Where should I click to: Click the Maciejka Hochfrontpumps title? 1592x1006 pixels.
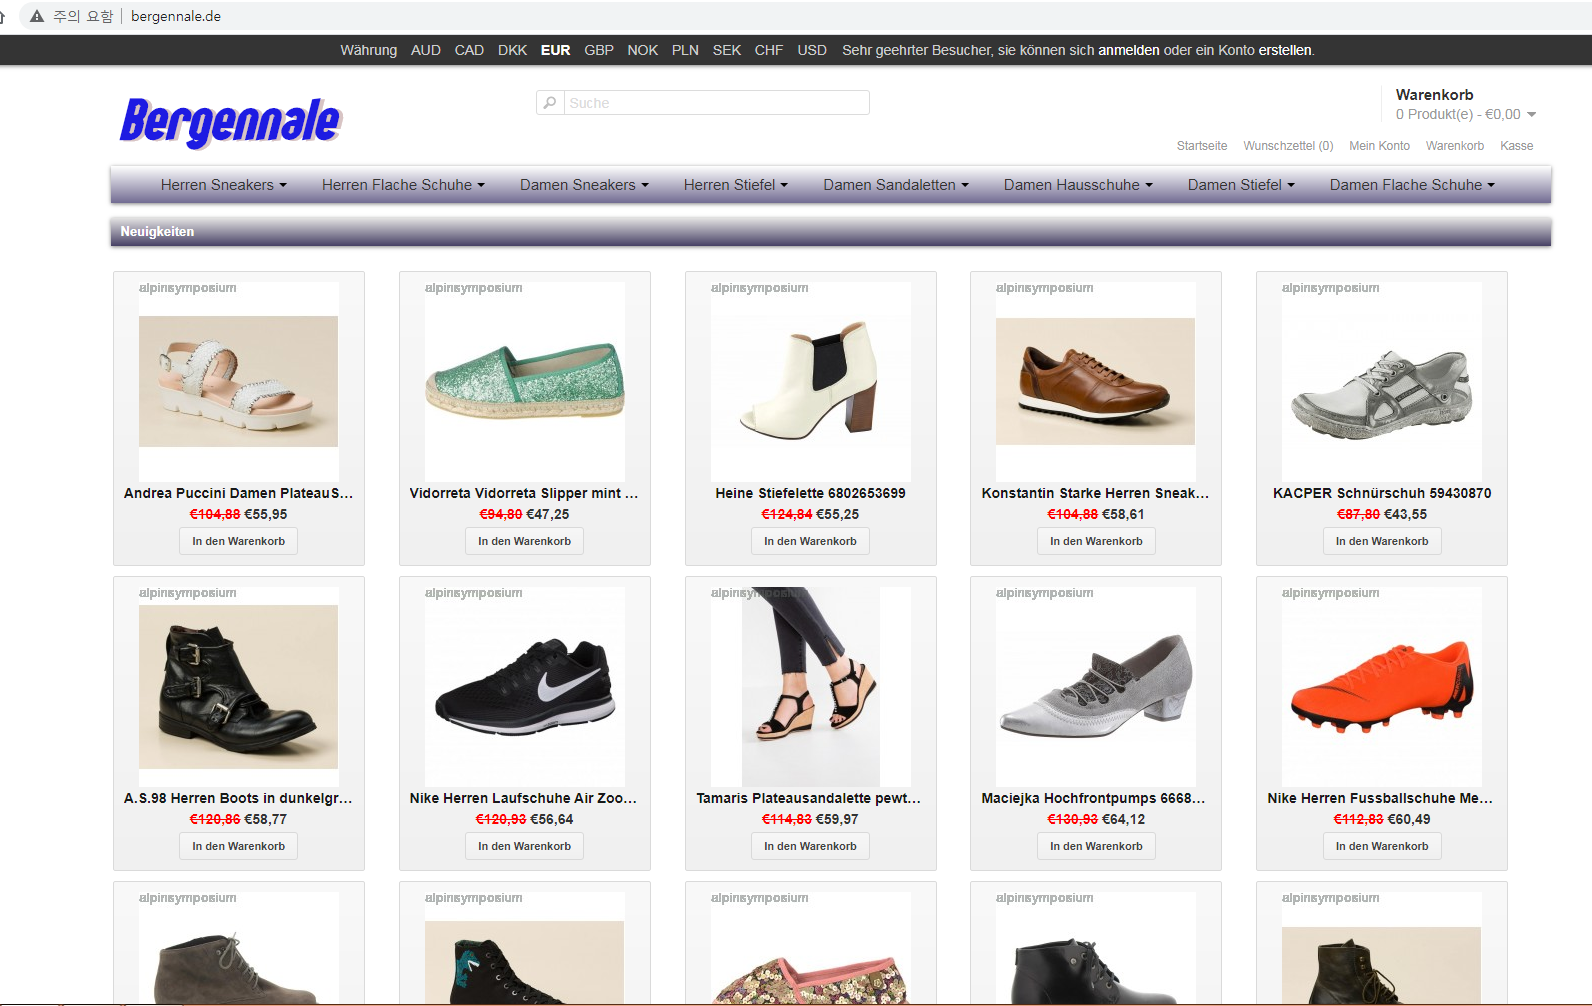pos(1093,798)
